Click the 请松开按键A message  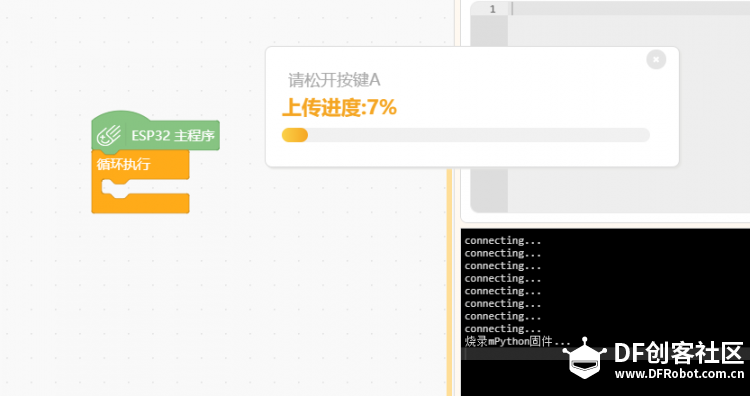pos(334,80)
